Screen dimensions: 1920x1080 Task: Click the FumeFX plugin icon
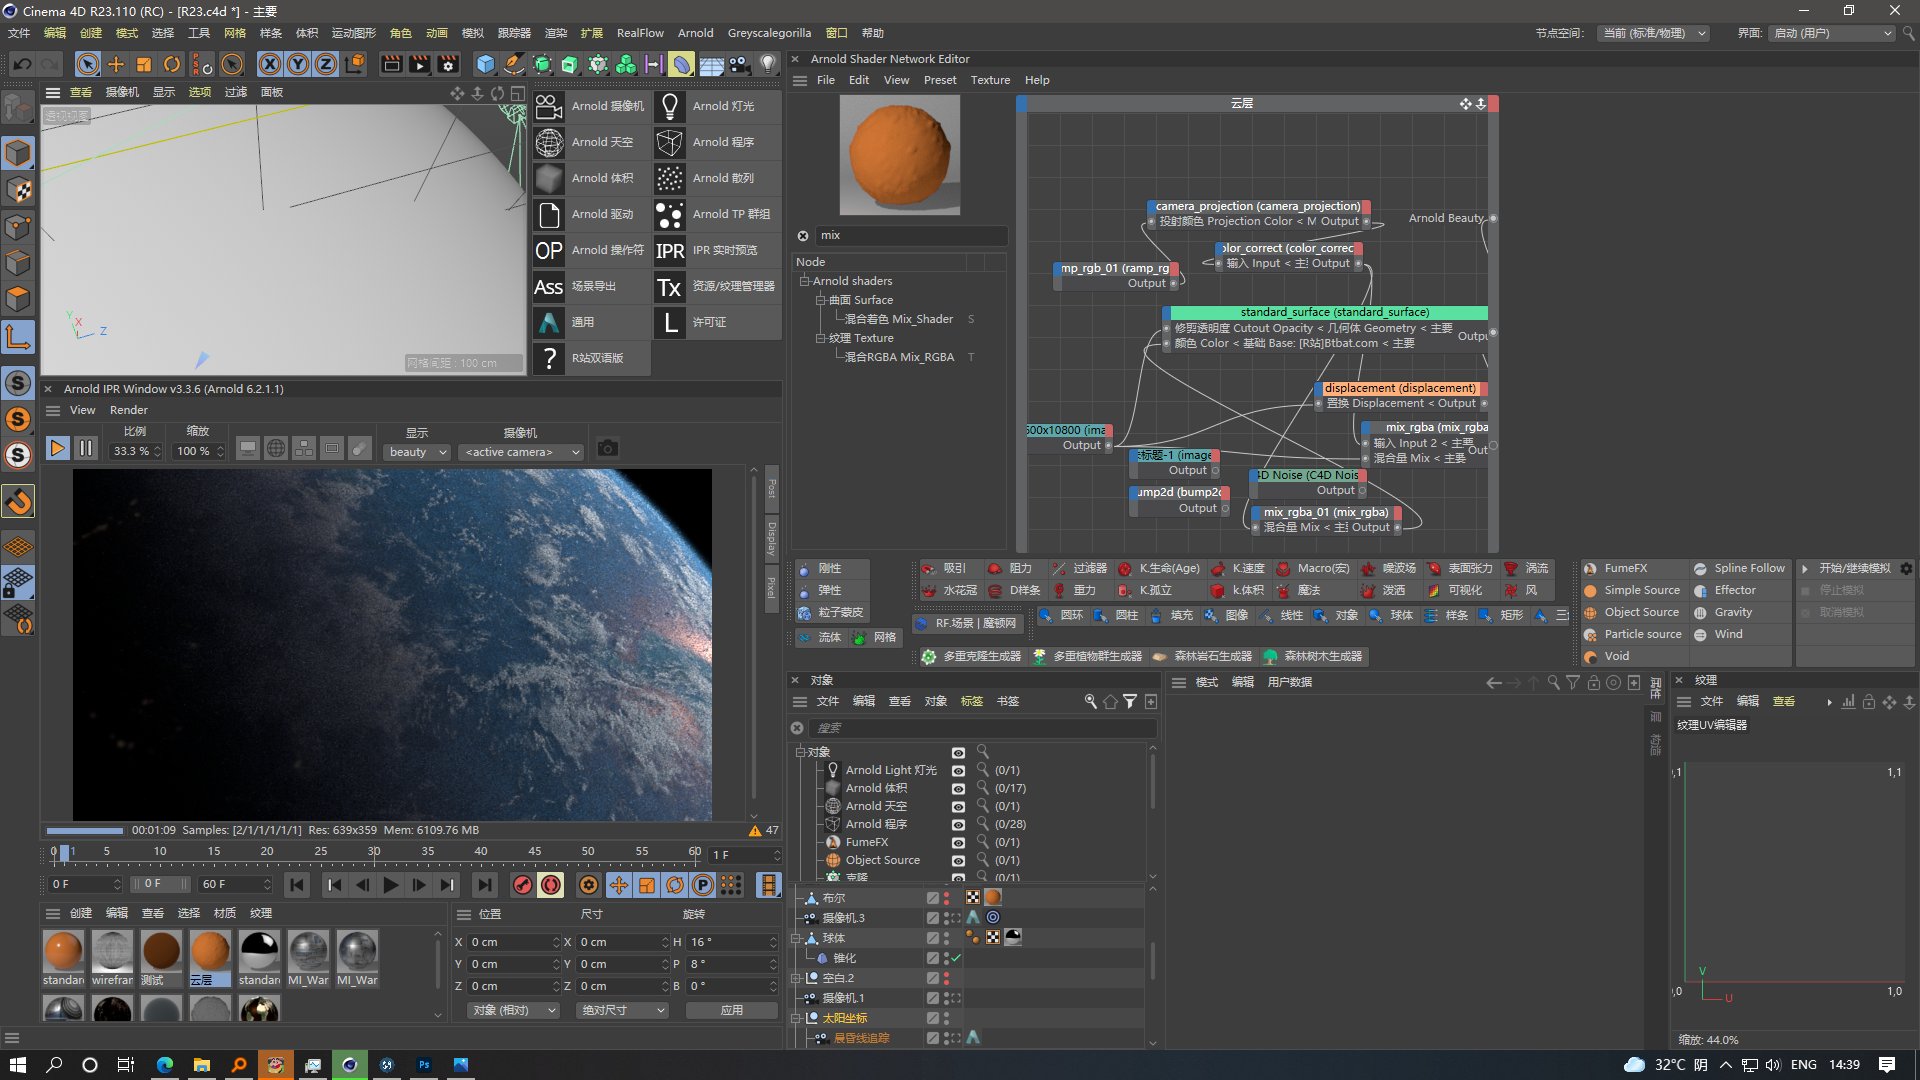pos(1590,569)
